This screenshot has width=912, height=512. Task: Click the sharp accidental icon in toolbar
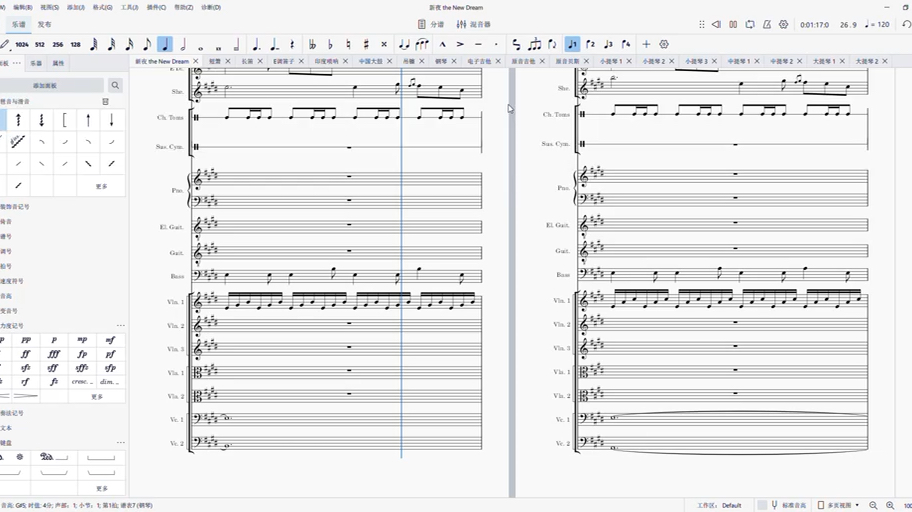pos(366,44)
